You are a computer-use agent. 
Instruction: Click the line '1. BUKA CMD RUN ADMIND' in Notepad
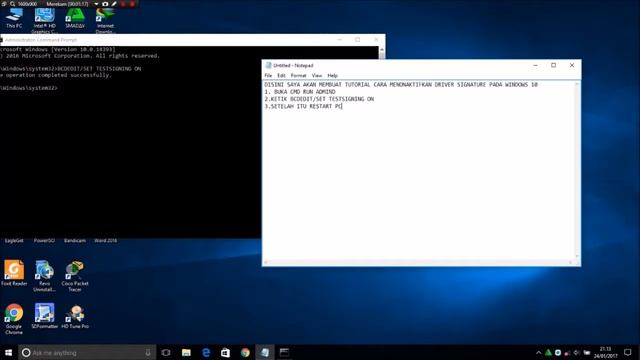[x=300, y=92]
